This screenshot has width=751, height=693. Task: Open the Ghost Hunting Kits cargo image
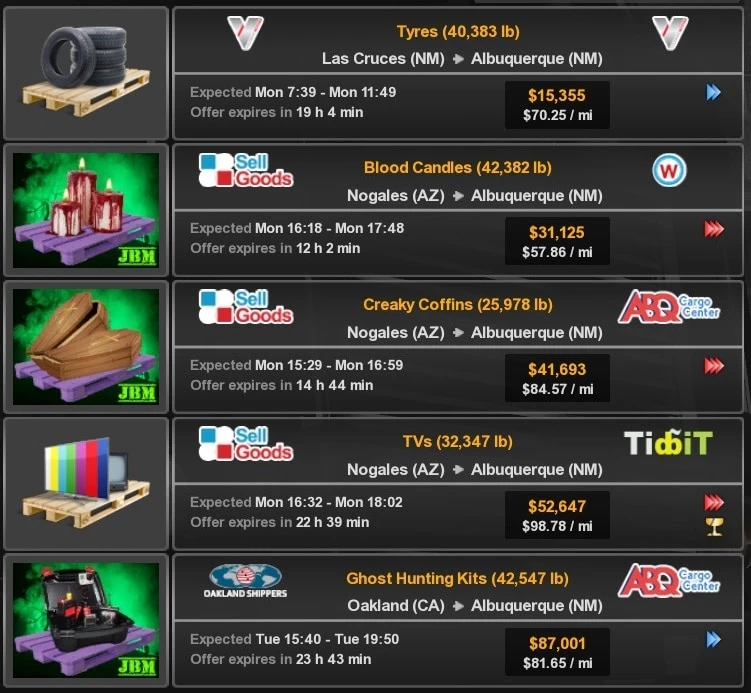(86, 620)
